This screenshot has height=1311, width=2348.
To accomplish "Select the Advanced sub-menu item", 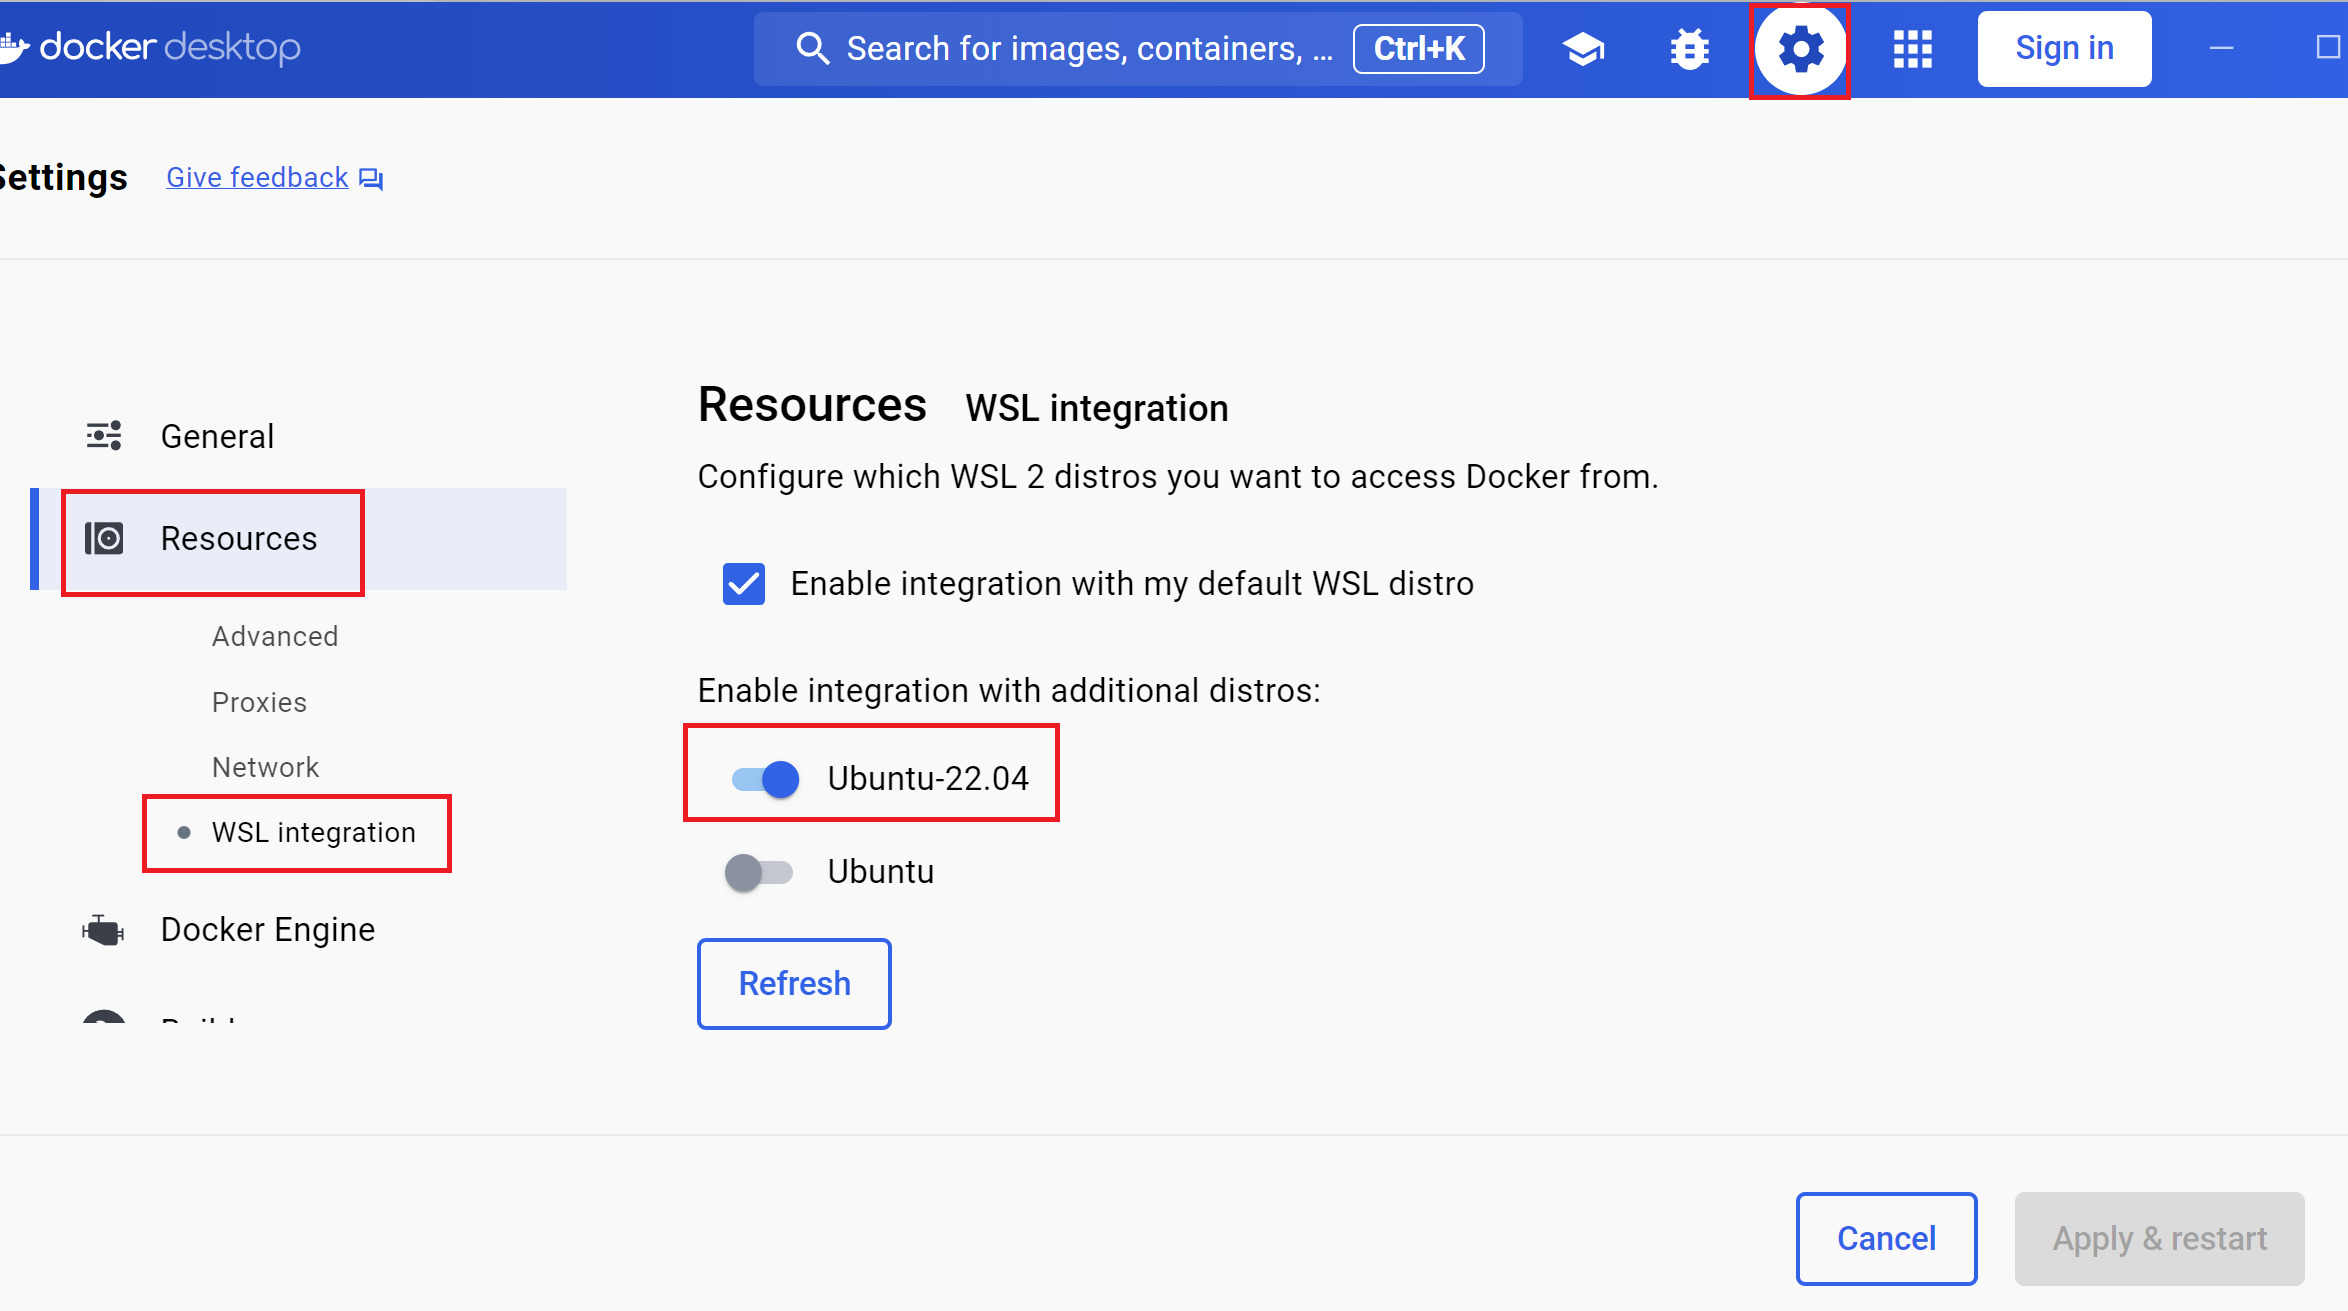I will point(275,636).
